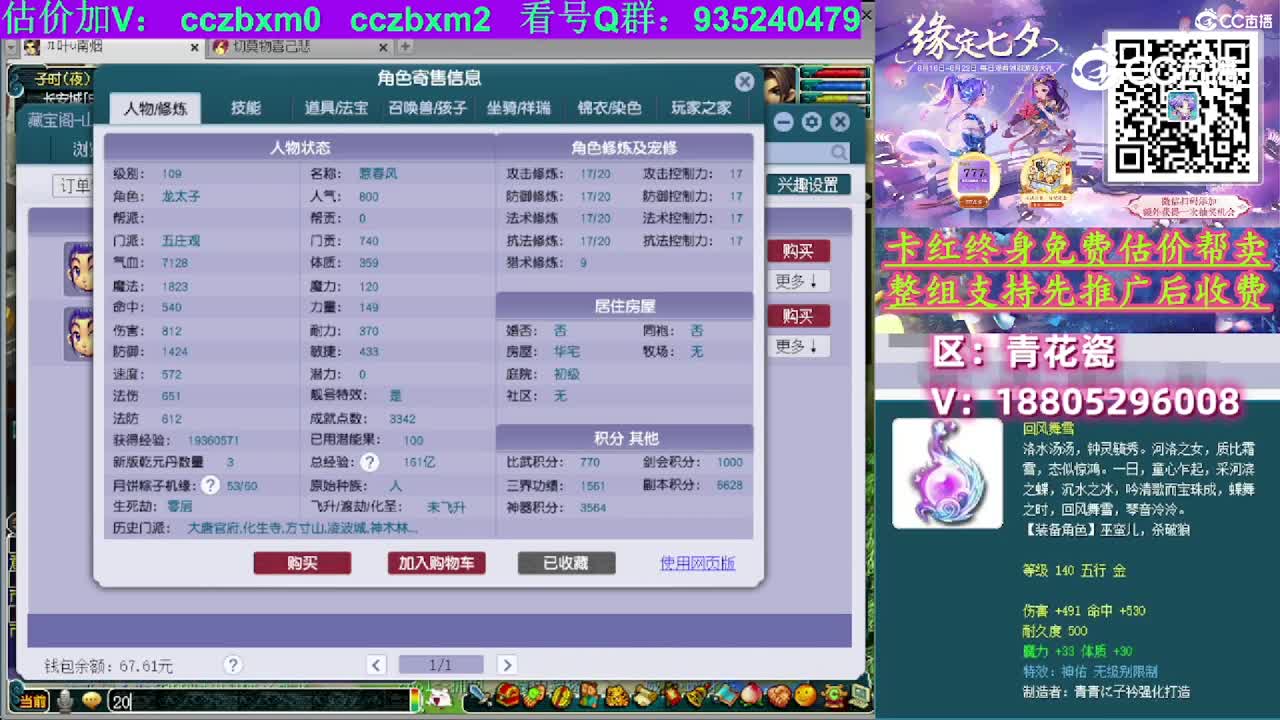Open the gear settings icon of 藏宝阁 window
Screen dimensions: 1280x720
[x=811, y=122]
